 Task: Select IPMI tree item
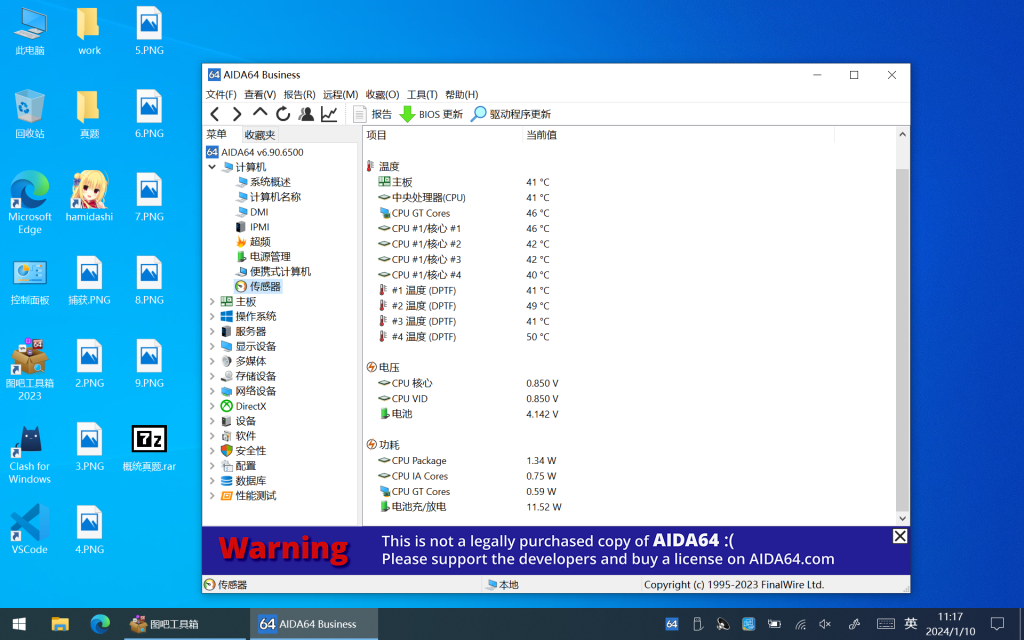(x=253, y=227)
